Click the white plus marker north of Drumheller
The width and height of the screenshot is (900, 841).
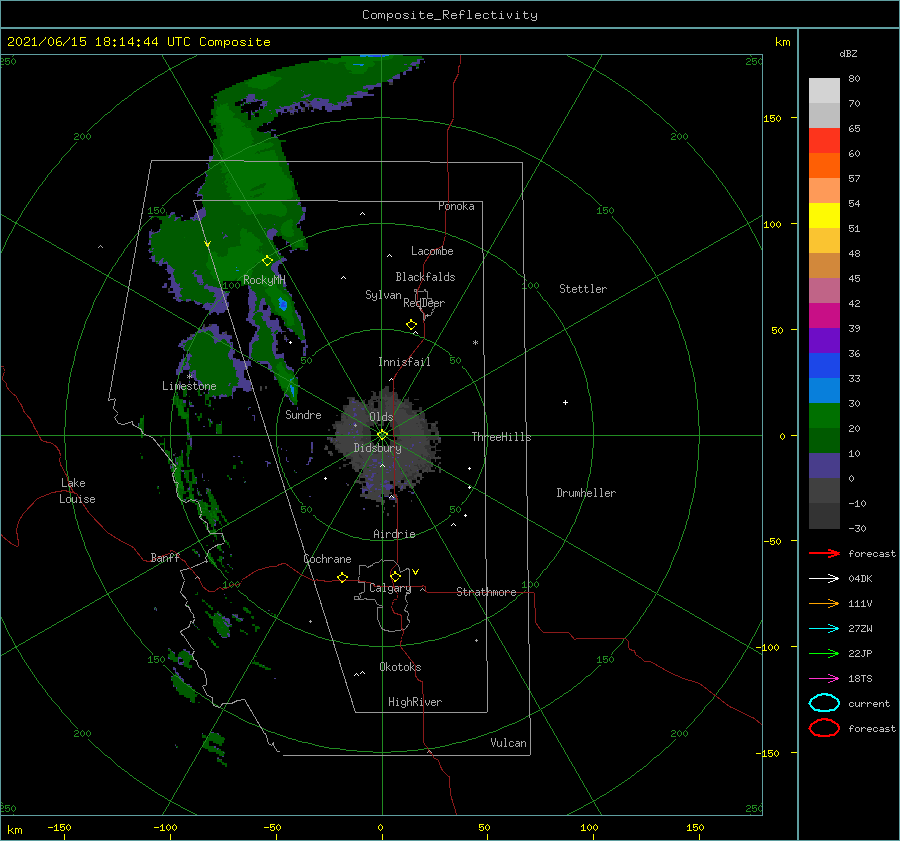pyautogui.click(x=565, y=402)
